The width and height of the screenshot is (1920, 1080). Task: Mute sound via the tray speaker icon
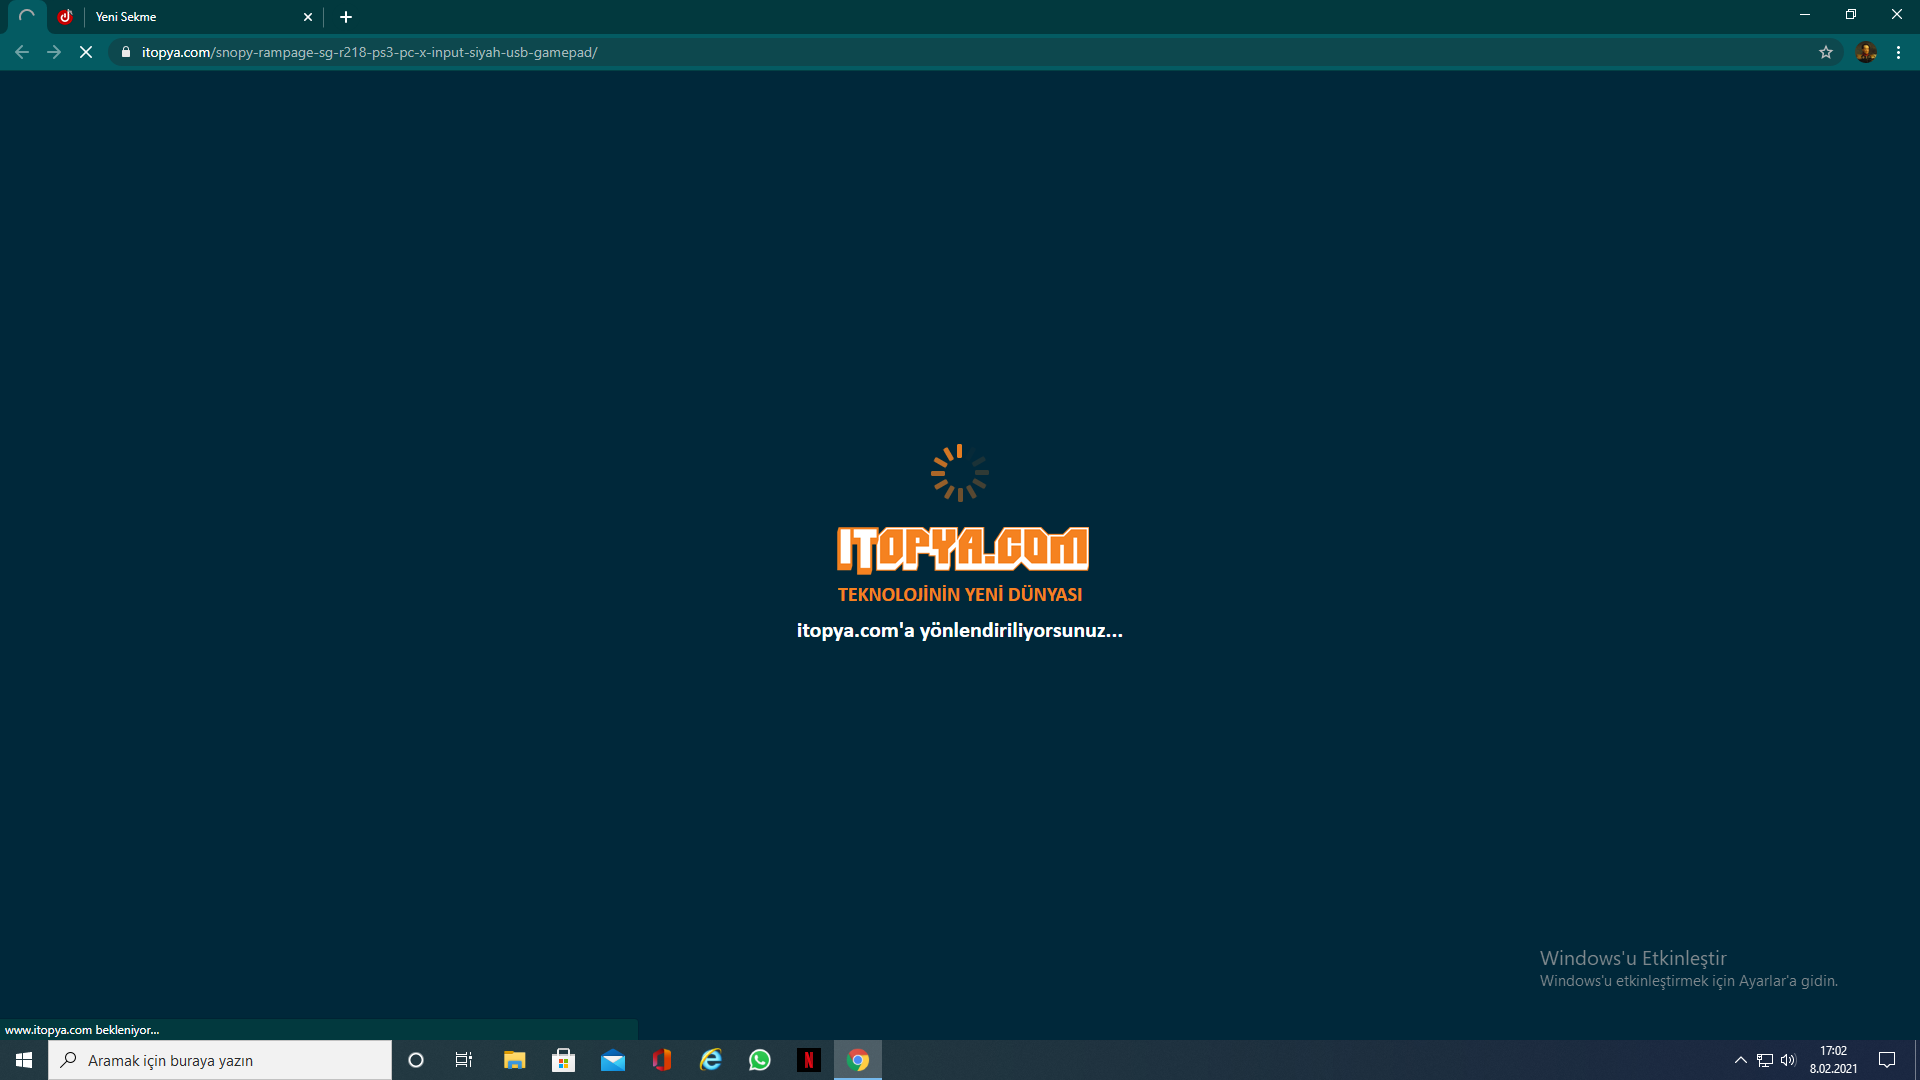[x=1788, y=1060]
